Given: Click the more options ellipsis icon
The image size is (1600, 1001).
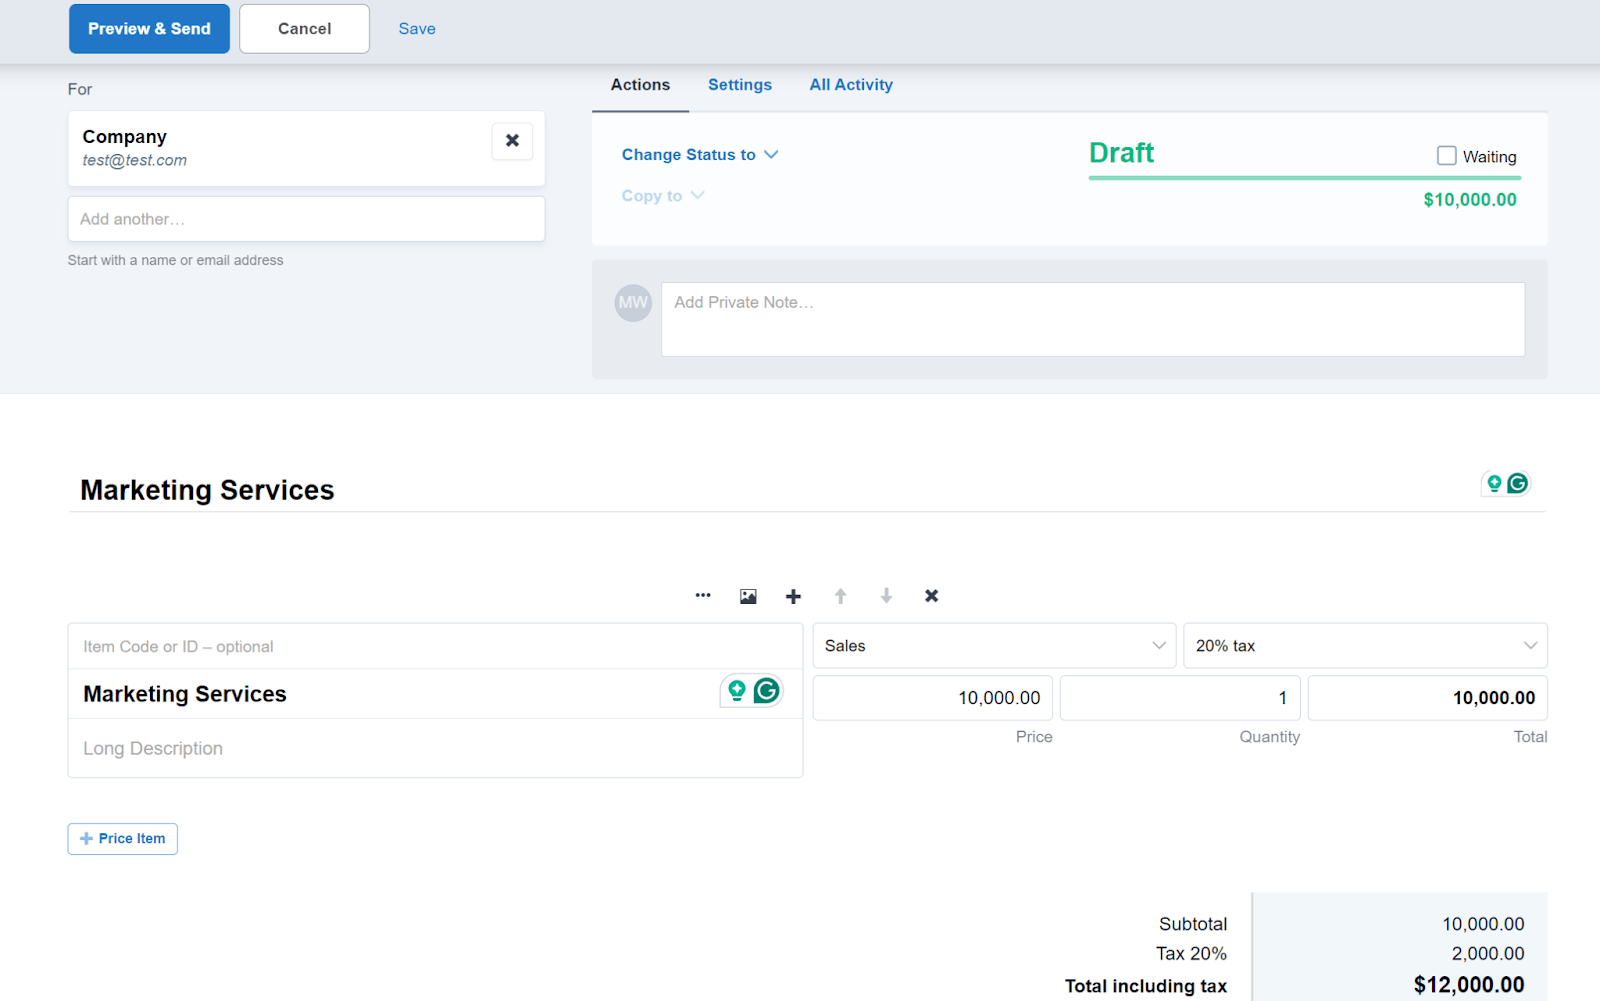Looking at the screenshot, I should [703, 596].
